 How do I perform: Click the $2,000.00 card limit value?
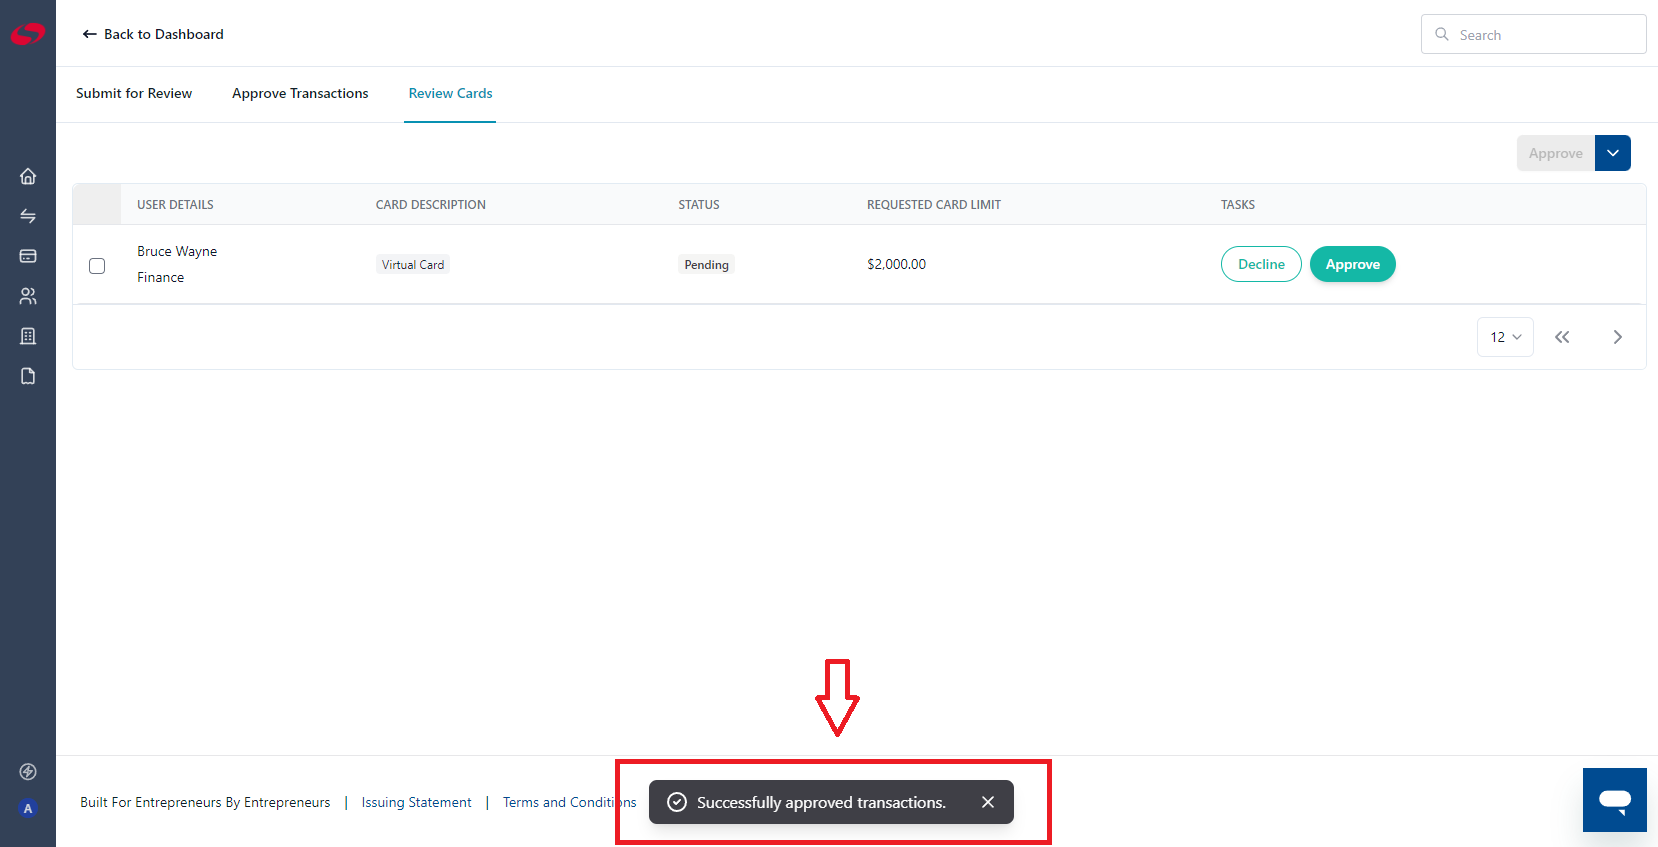pyautogui.click(x=897, y=264)
